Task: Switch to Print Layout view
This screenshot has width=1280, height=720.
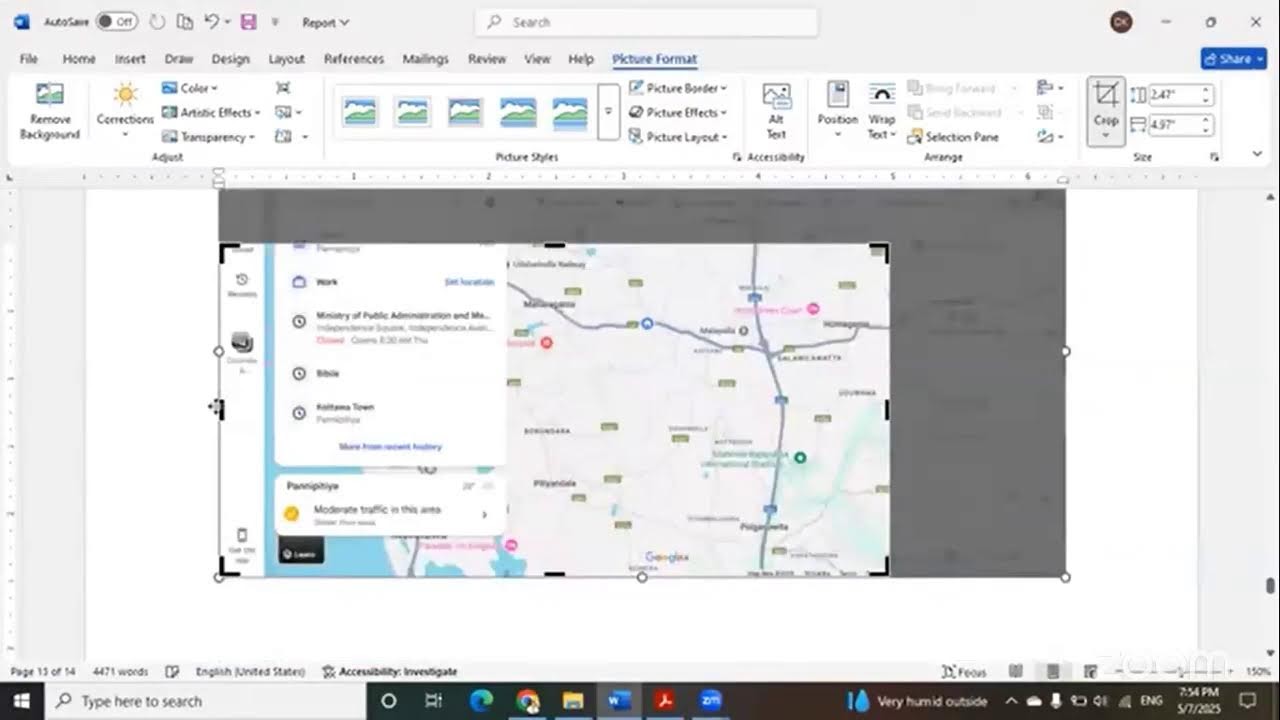Action: tap(1052, 672)
